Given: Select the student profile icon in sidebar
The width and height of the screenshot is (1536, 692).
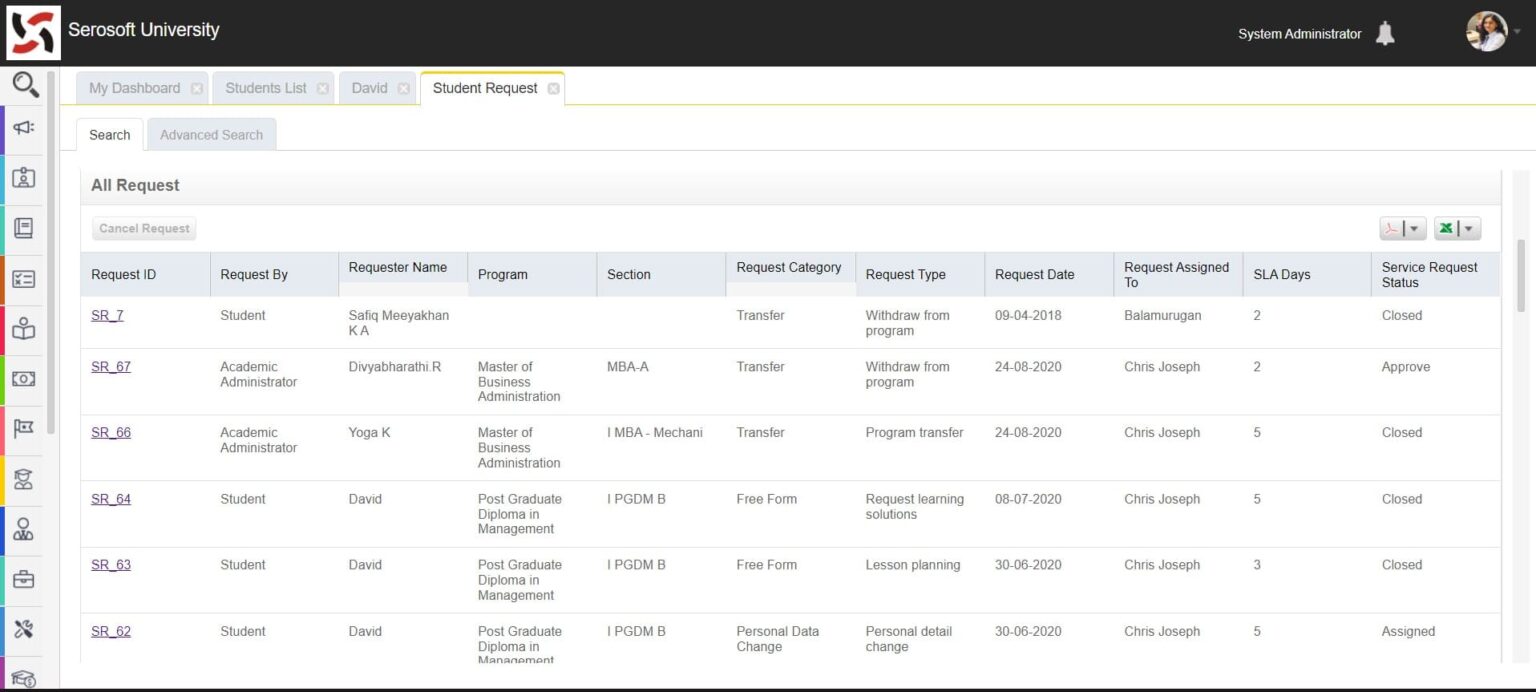Looking at the screenshot, I should pos(24,177).
